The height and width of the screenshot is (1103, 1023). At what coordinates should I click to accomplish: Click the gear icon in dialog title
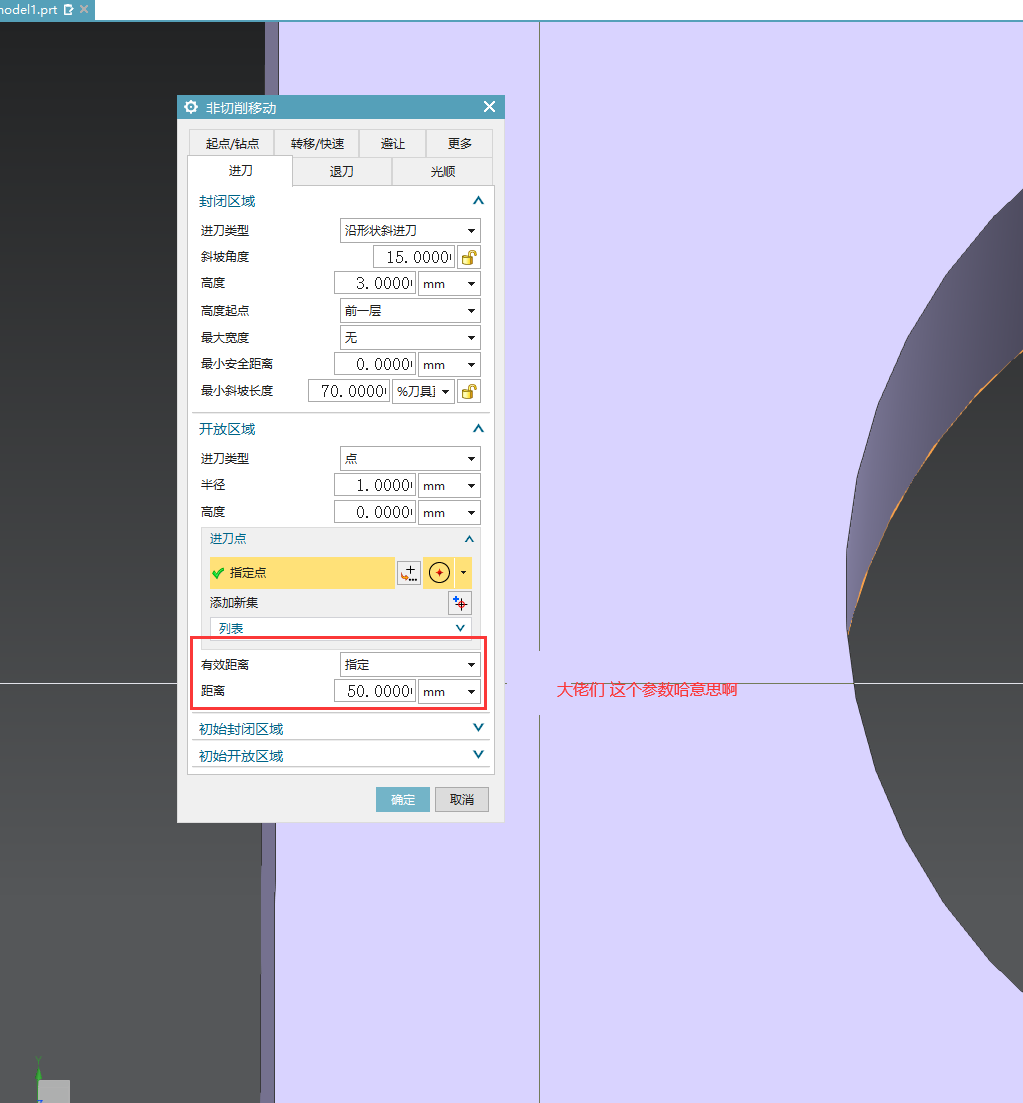point(191,107)
